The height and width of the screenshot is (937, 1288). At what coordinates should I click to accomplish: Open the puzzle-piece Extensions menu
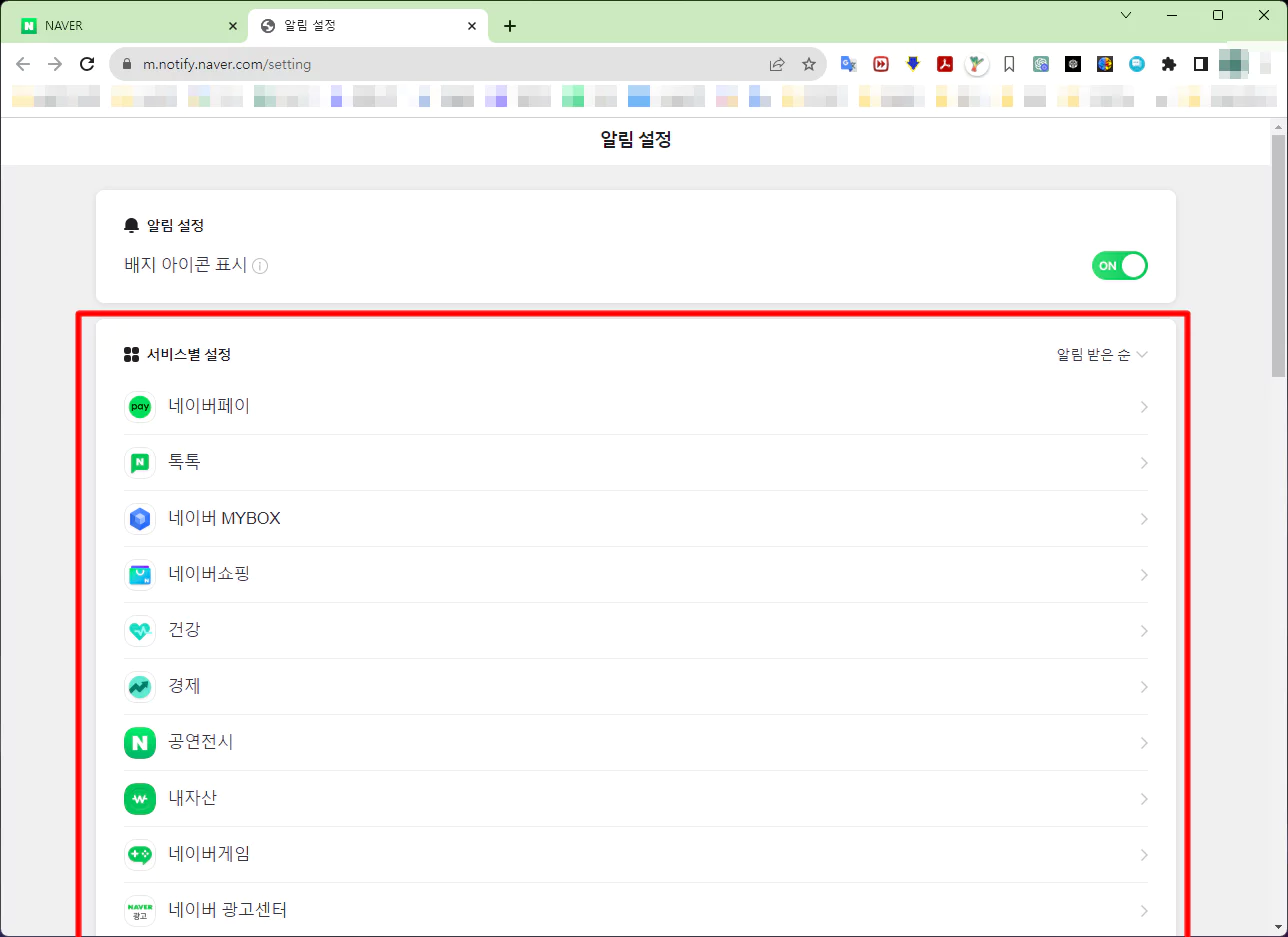click(x=1168, y=64)
